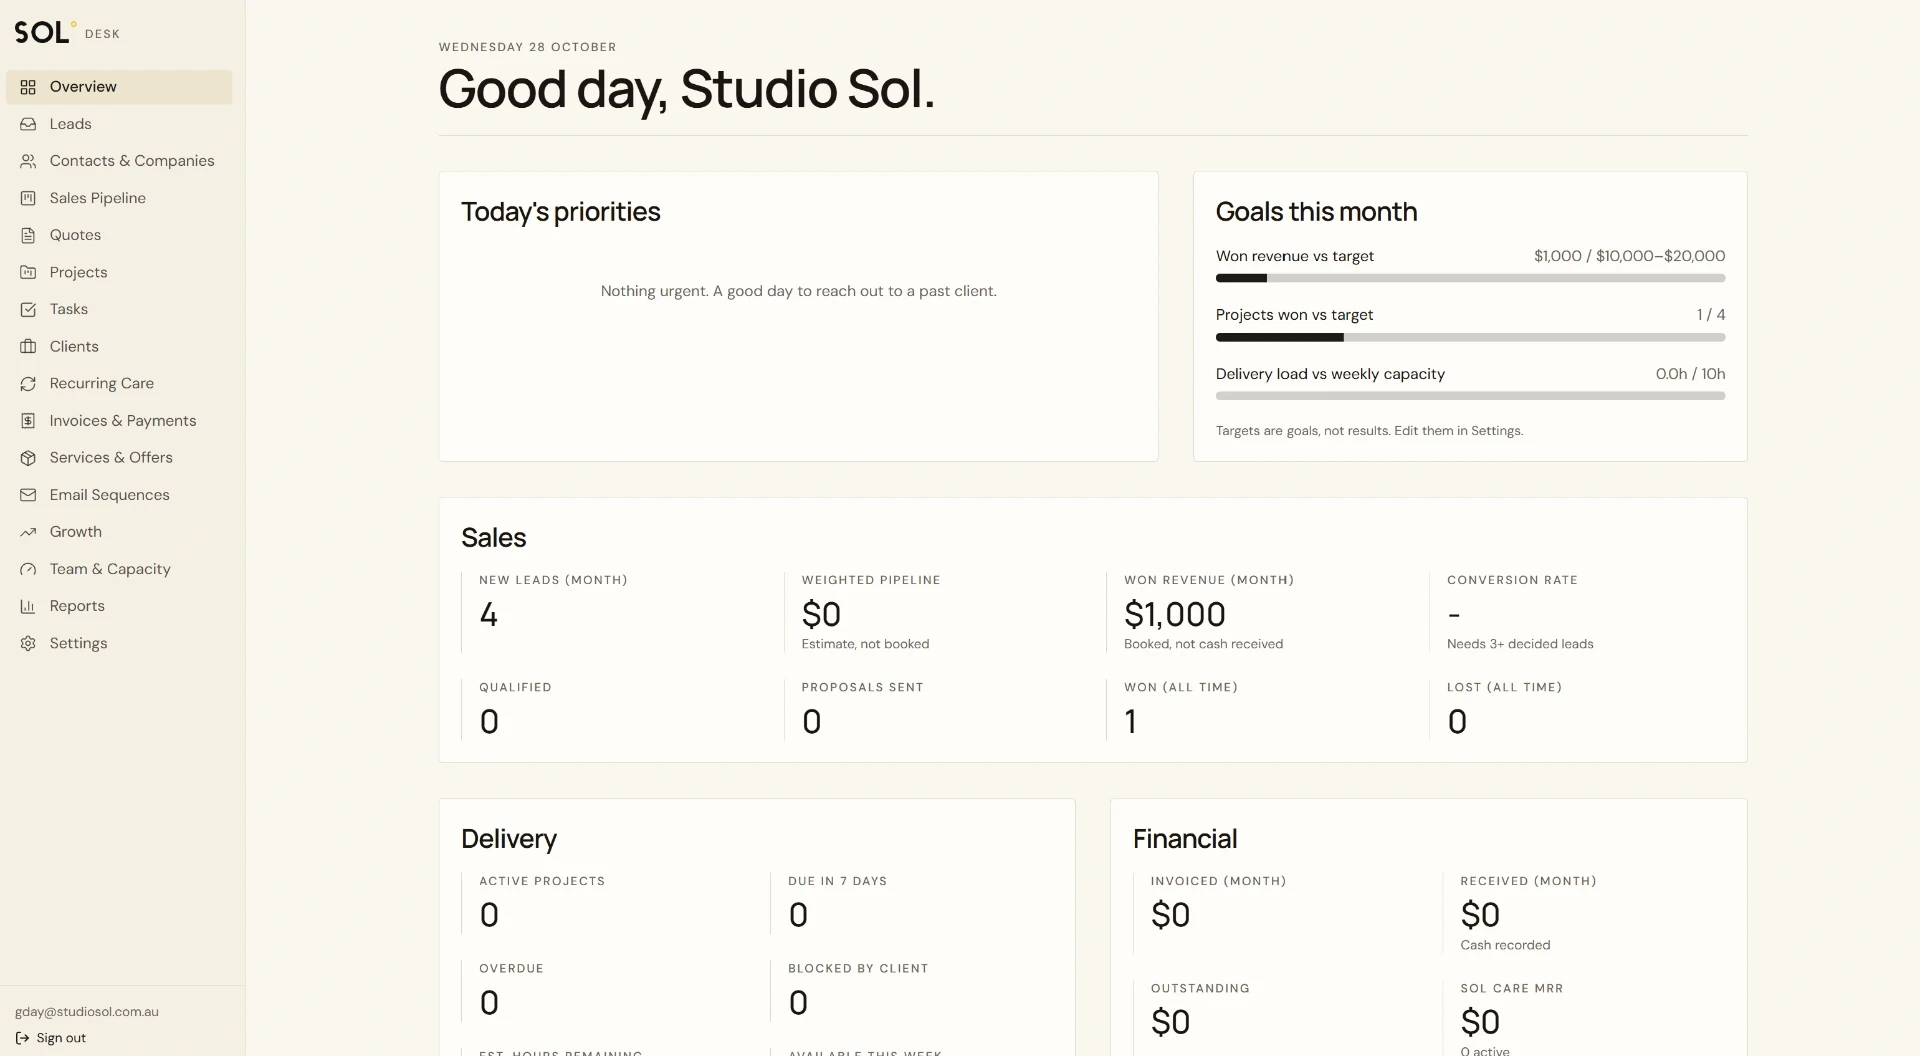1920x1056 pixels.
Task: Click the Settings gear icon
Action: (28, 643)
